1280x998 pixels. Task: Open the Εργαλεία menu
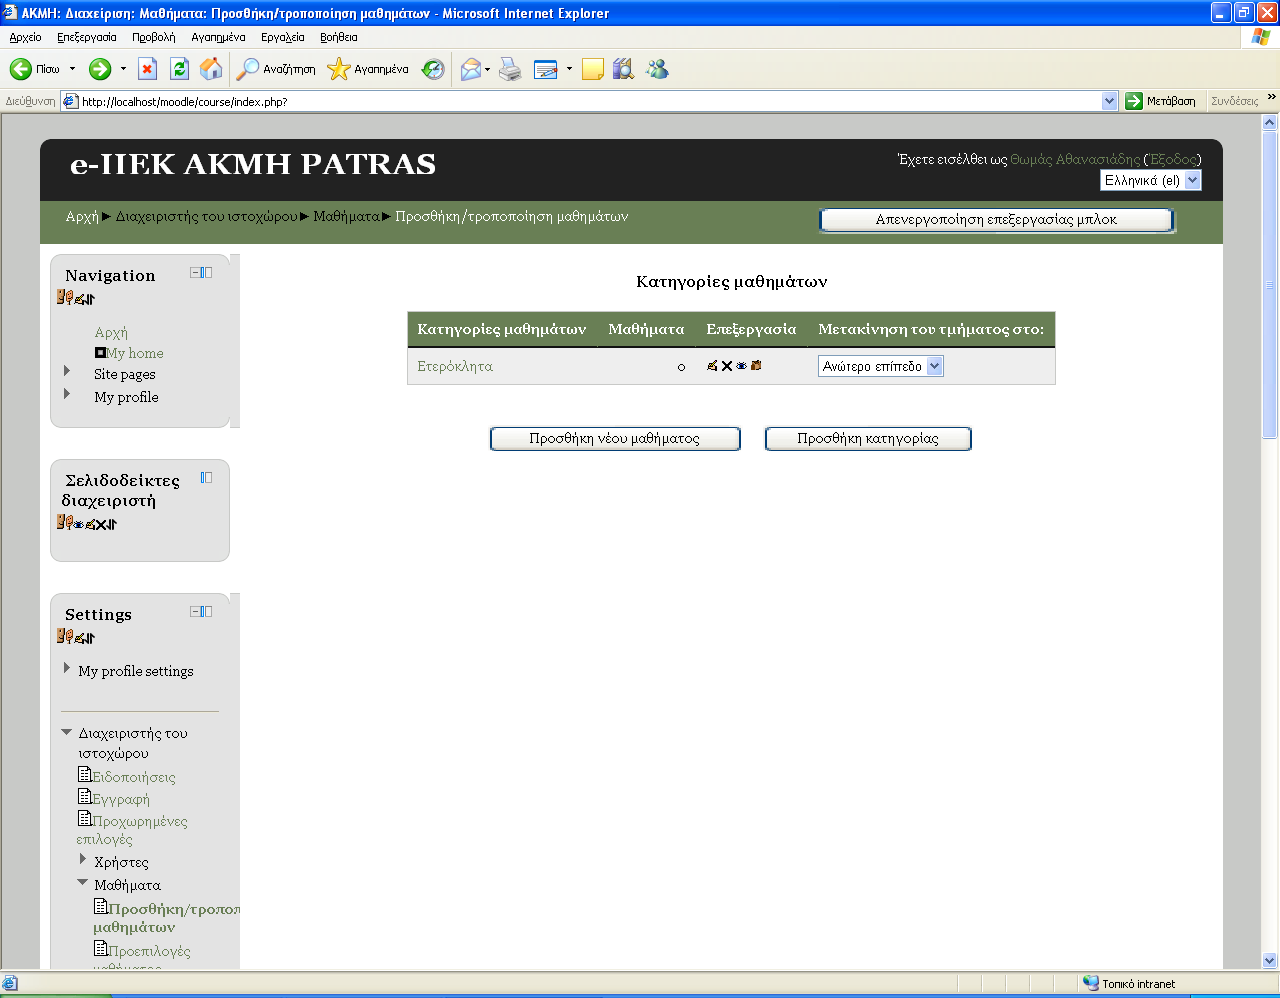[283, 37]
